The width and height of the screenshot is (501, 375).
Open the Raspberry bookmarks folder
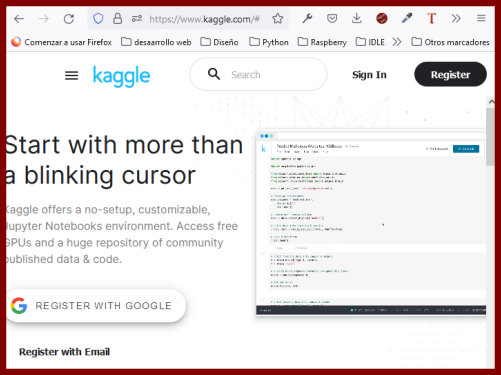pyautogui.click(x=322, y=42)
